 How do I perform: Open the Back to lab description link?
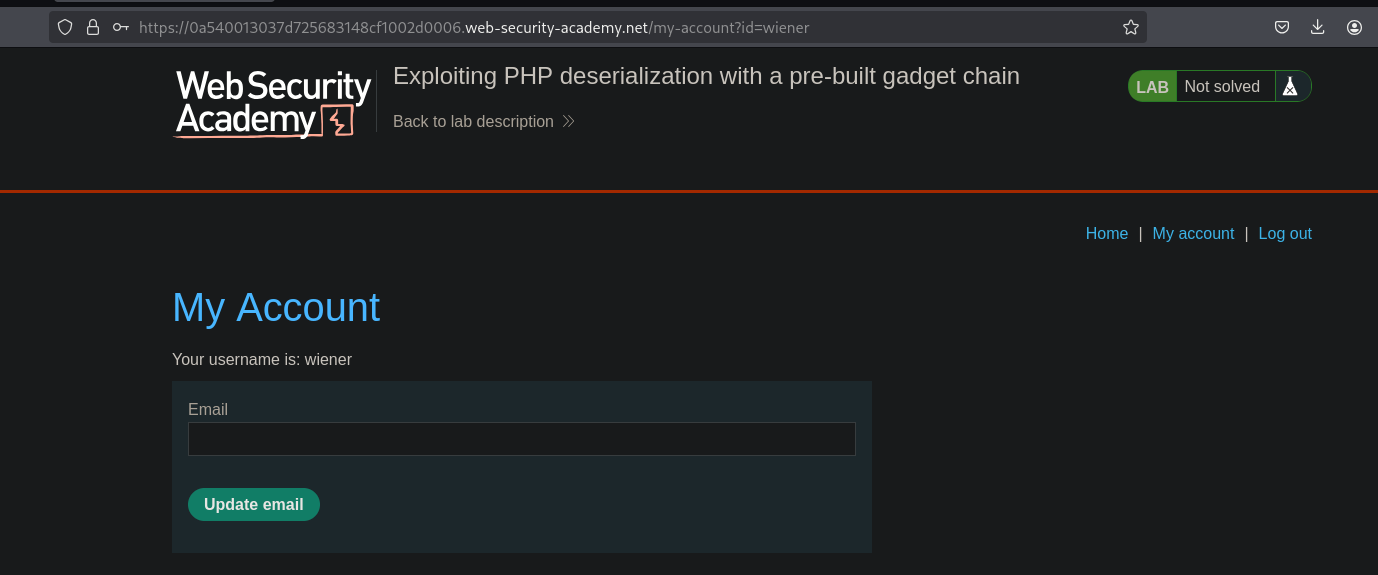(x=473, y=122)
